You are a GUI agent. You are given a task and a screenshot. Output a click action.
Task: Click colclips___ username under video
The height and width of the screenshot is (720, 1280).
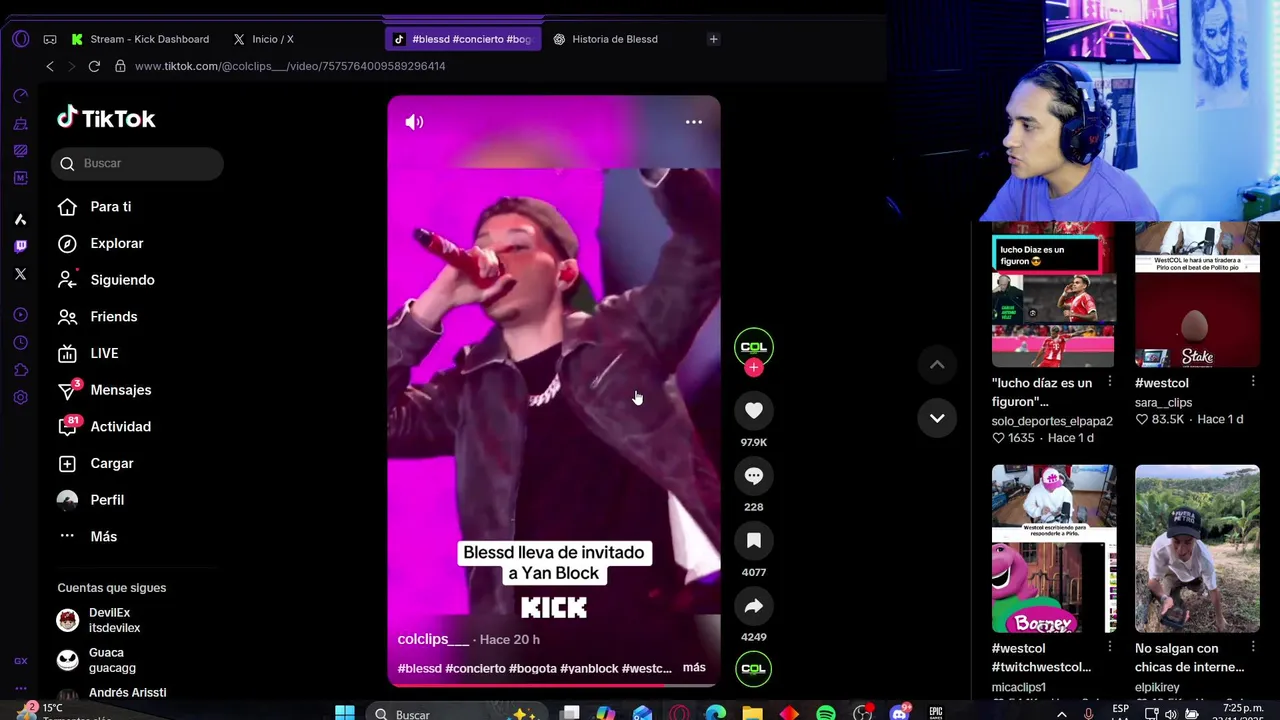click(433, 639)
